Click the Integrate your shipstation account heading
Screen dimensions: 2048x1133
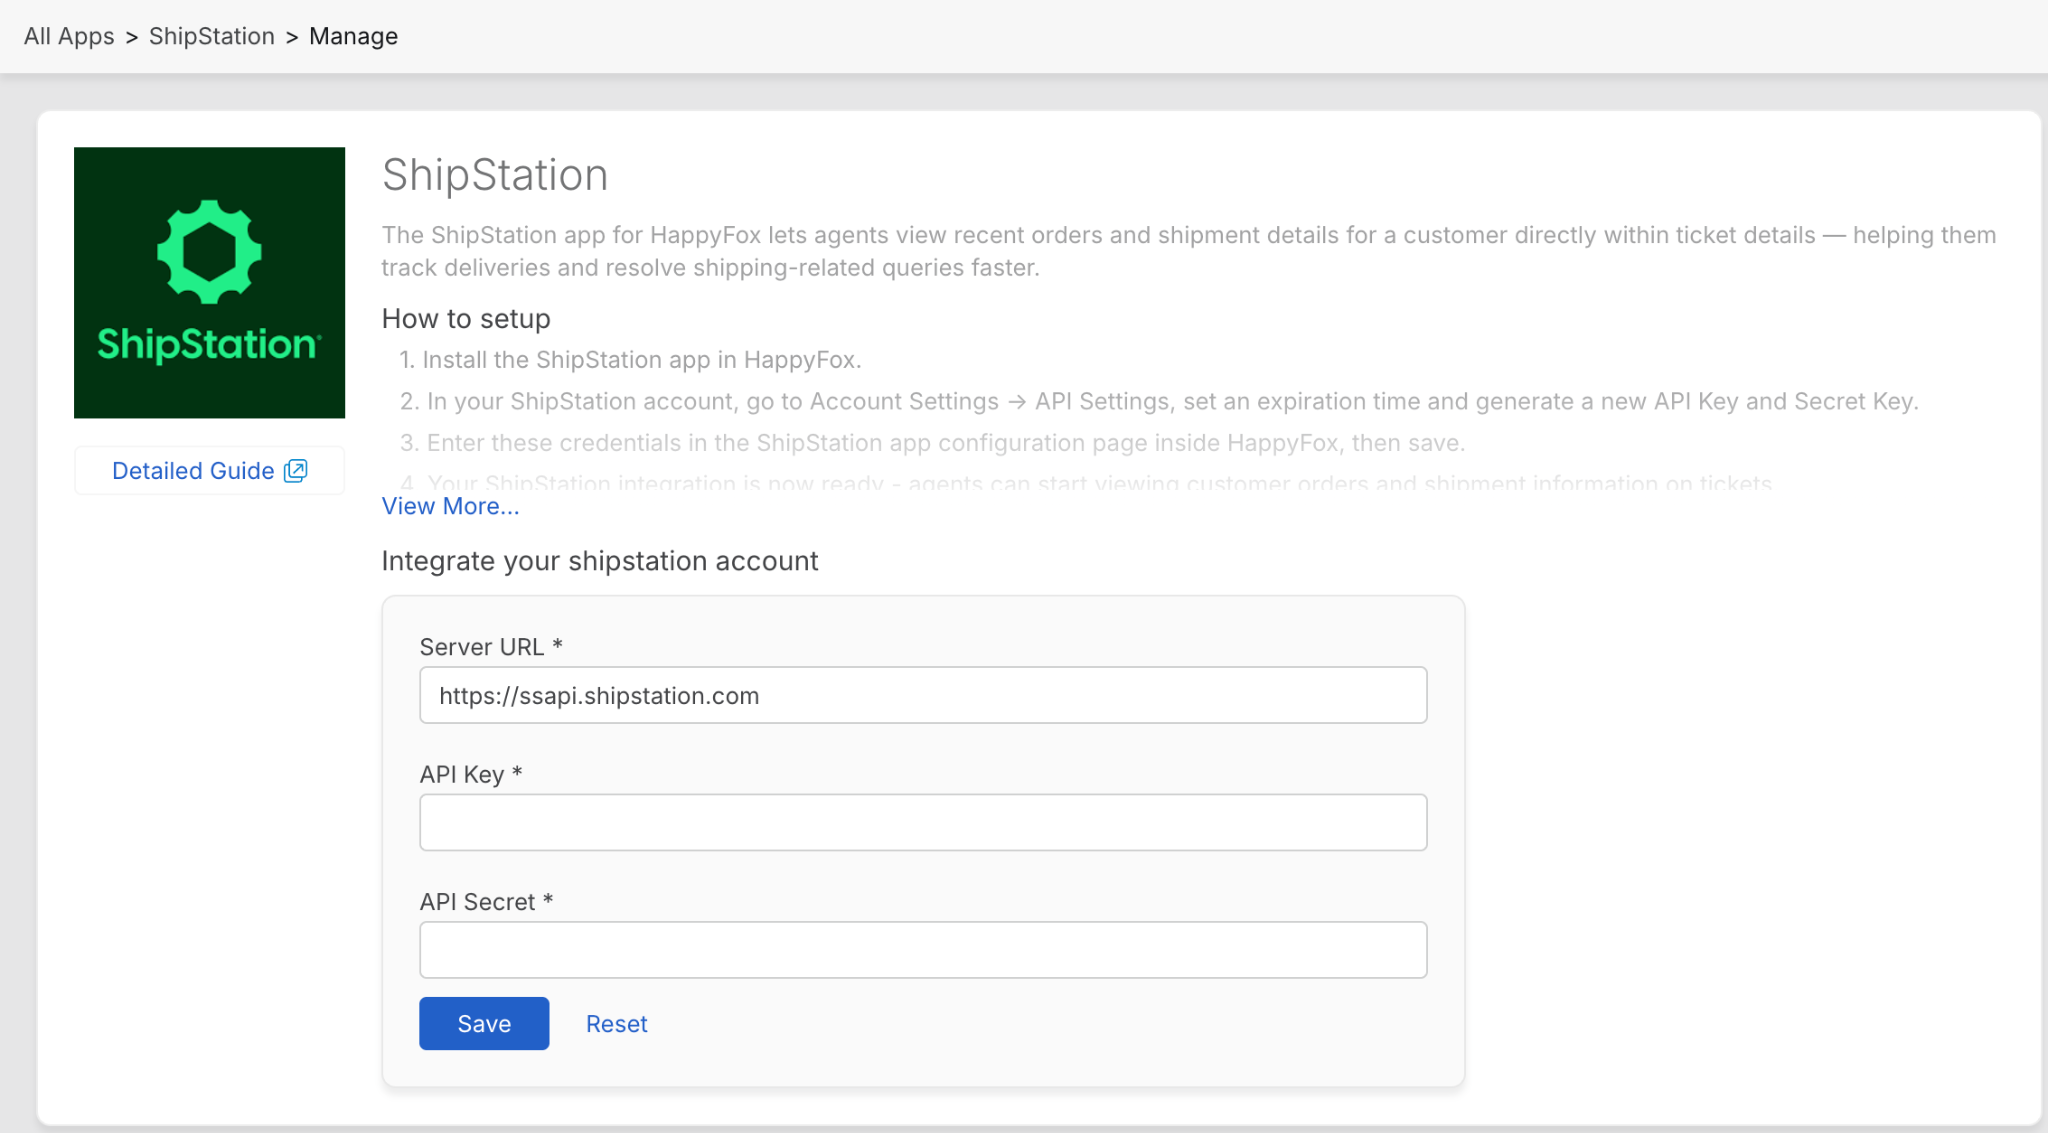599,561
